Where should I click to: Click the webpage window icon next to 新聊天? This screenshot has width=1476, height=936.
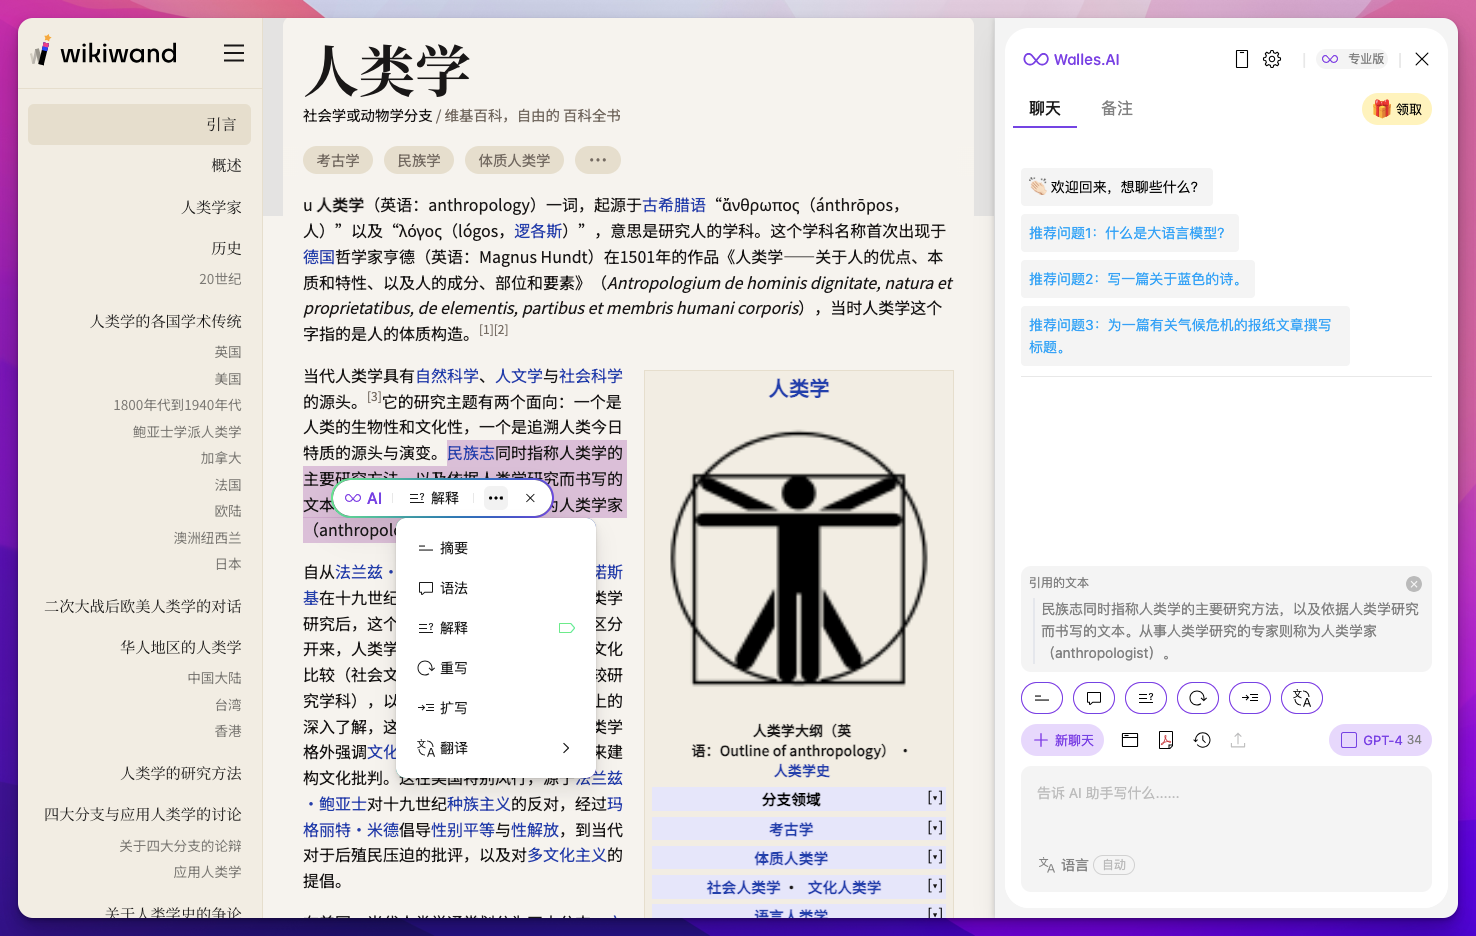click(1130, 740)
